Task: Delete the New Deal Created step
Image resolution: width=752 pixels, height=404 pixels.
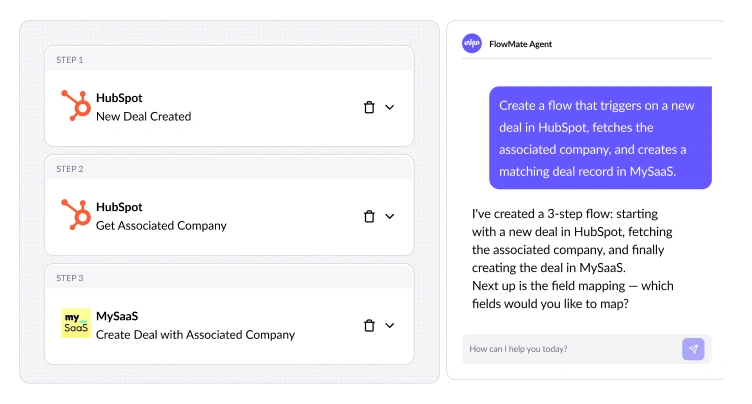Action: 369,107
